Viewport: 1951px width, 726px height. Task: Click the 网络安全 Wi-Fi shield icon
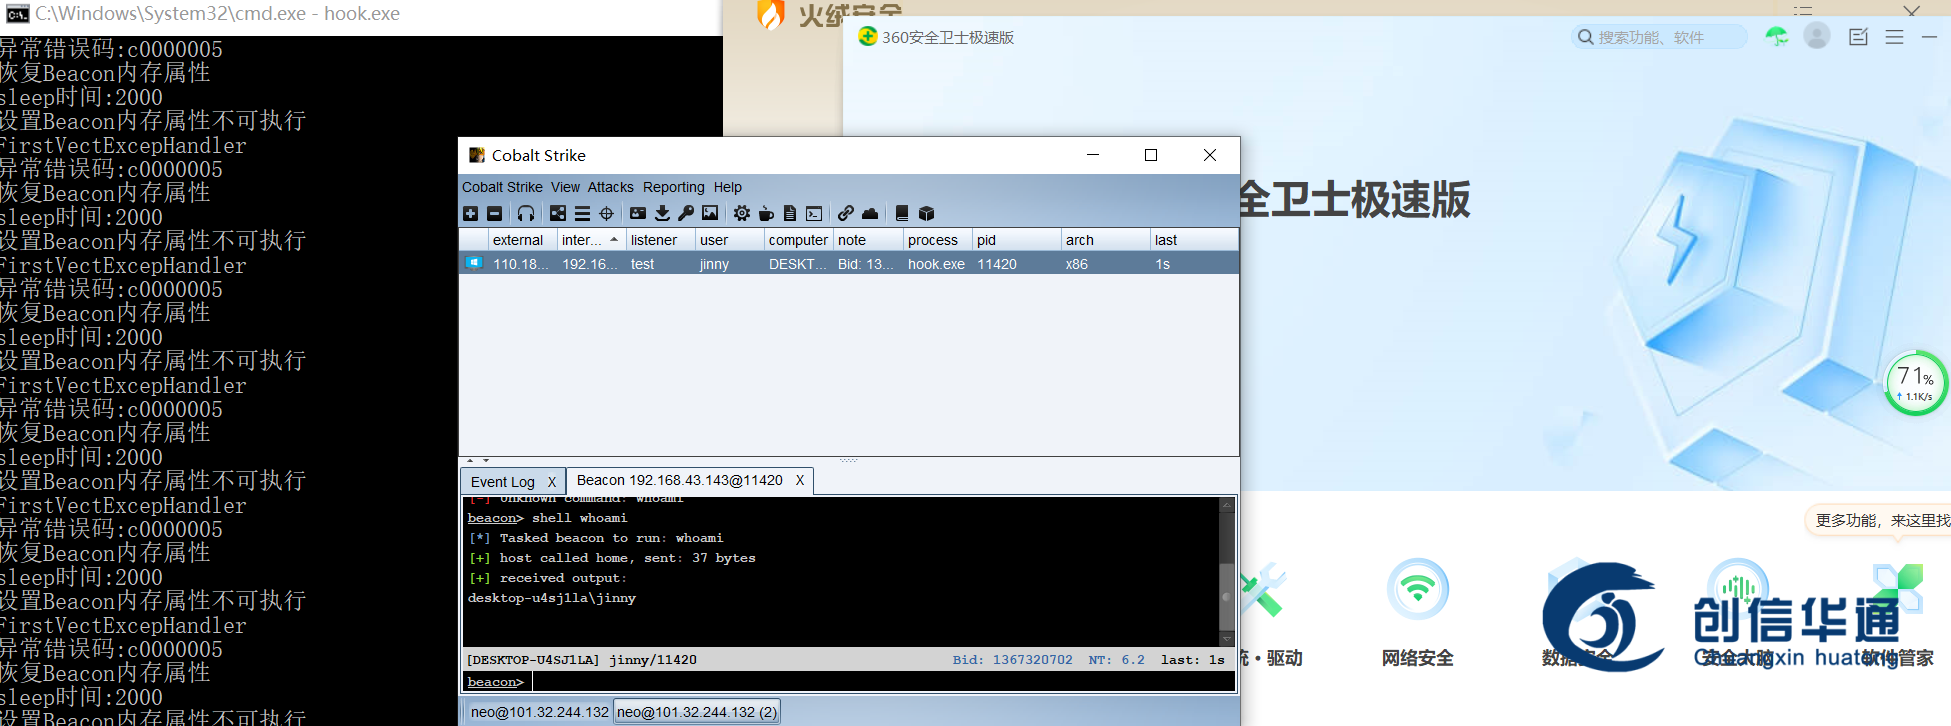pos(1417,589)
